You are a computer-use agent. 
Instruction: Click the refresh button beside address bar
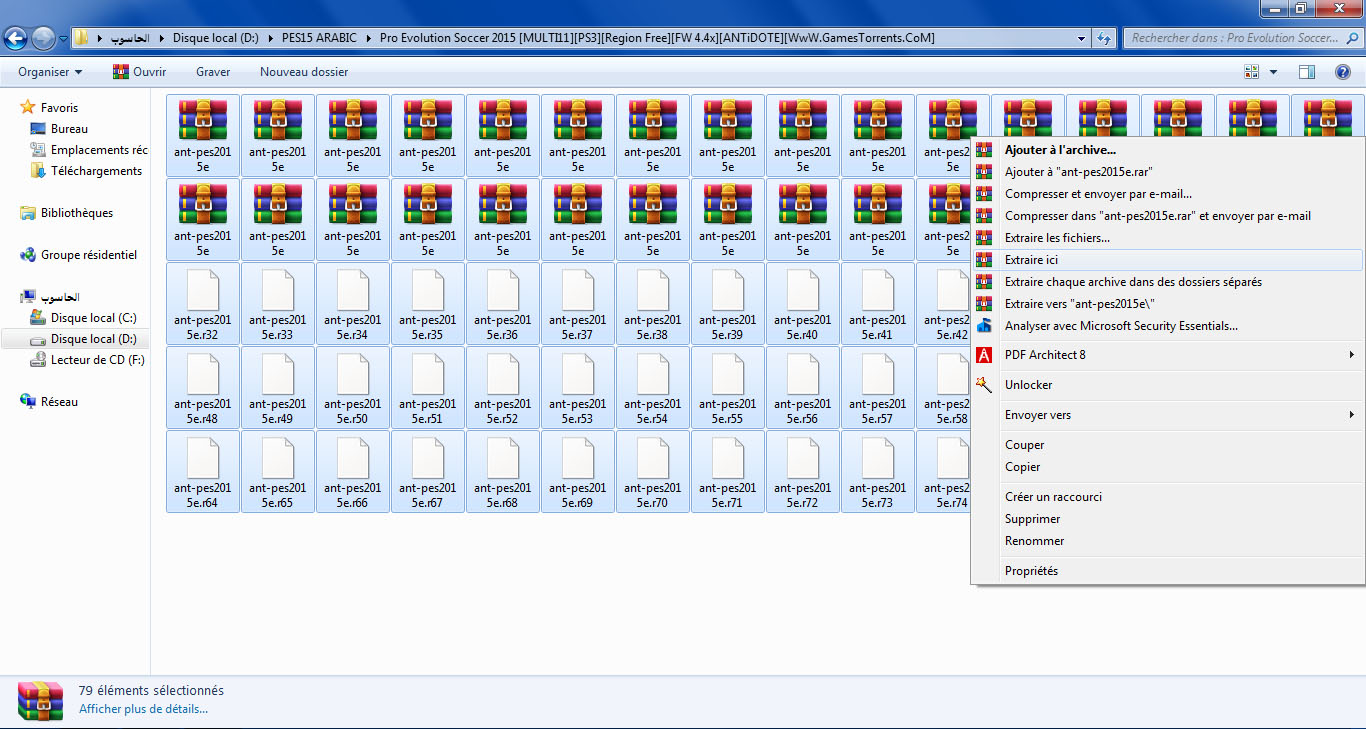click(x=1104, y=39)
